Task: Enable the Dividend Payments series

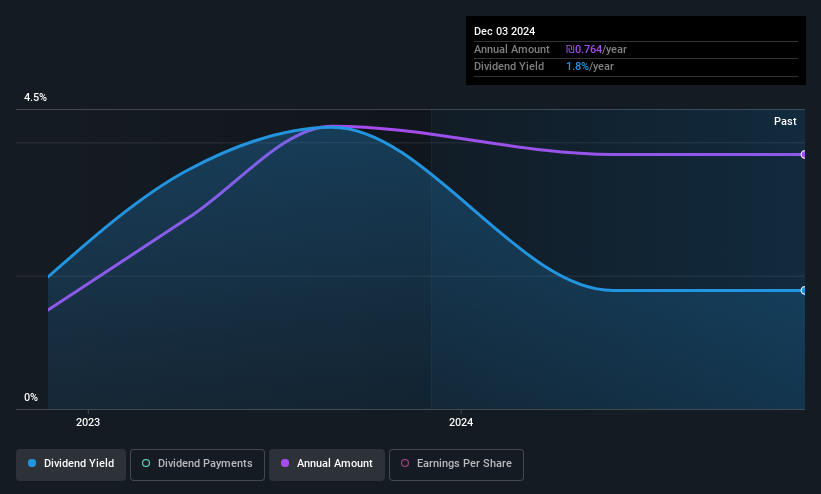Action: coord(197,464)
